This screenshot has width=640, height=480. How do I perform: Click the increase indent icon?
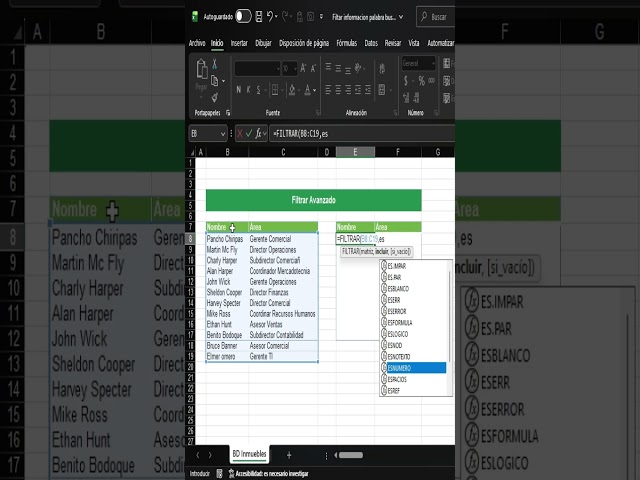[x=368, y=89]
